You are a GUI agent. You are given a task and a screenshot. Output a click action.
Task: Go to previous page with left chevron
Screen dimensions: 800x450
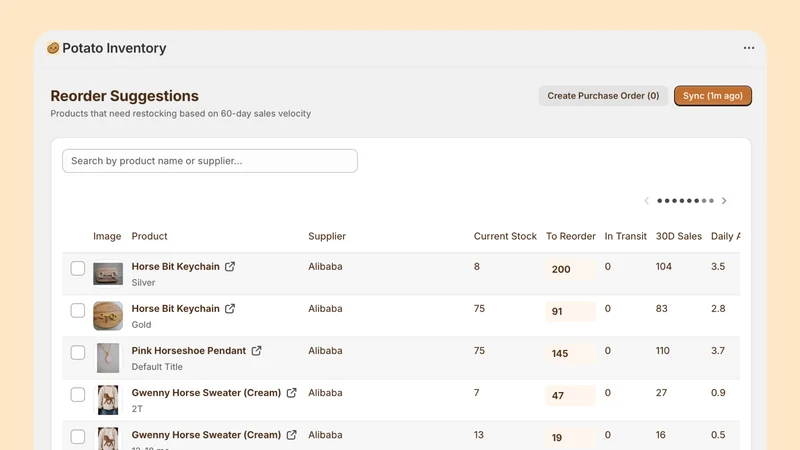click(x=646, y=201)
